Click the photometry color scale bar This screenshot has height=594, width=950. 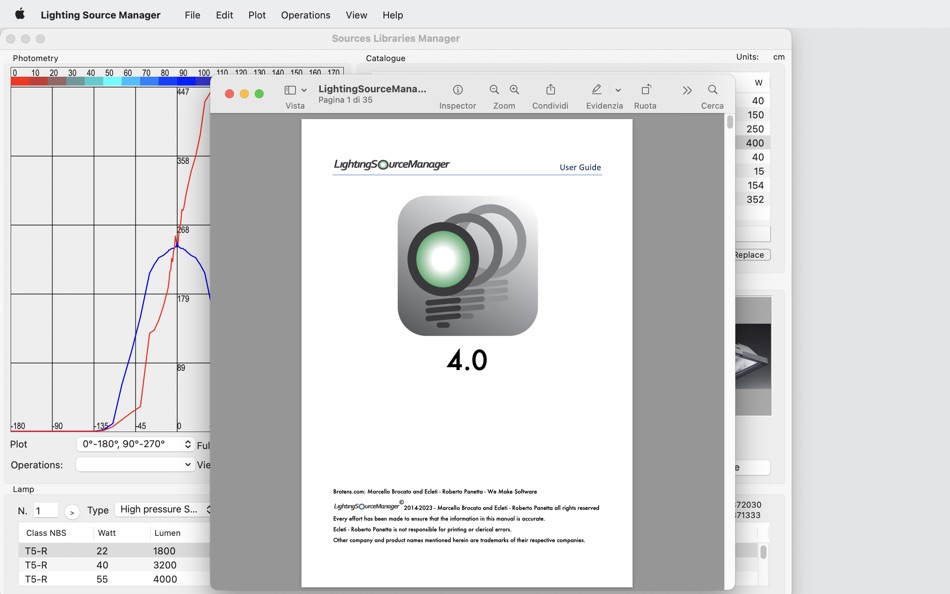tap(111, 81)
